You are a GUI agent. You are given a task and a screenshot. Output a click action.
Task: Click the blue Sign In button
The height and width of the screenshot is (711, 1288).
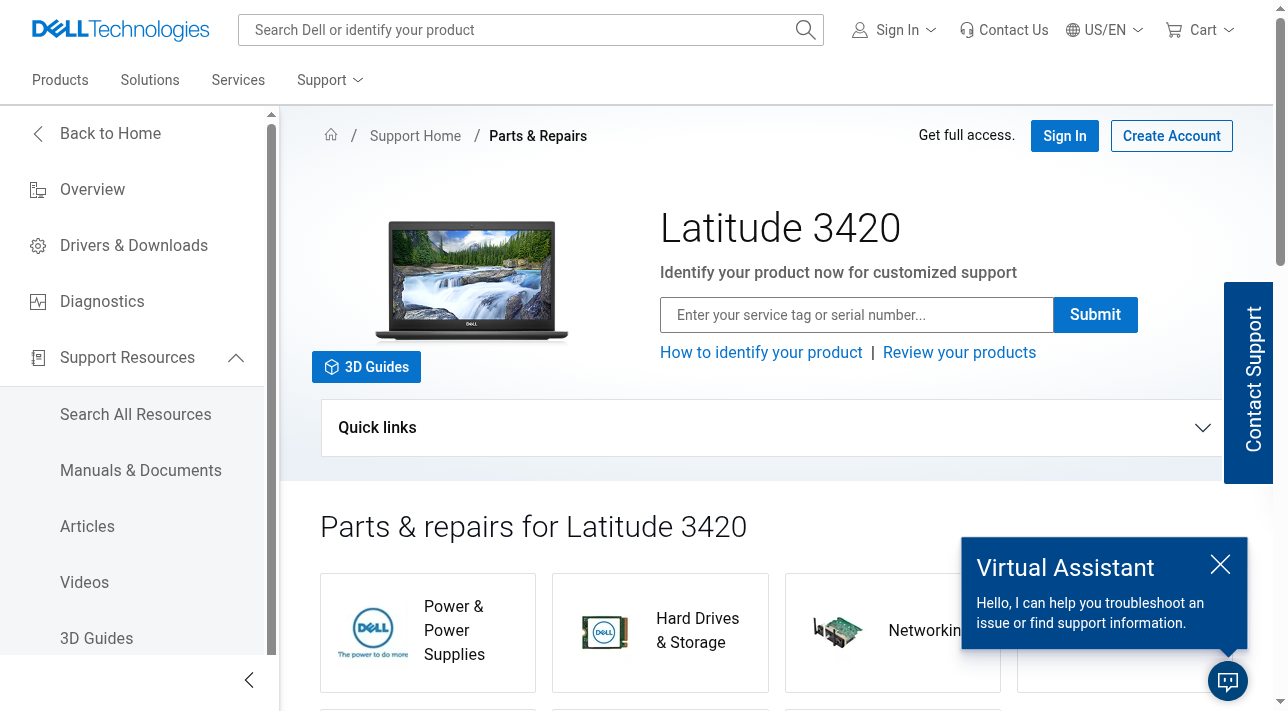[1065, 136]
